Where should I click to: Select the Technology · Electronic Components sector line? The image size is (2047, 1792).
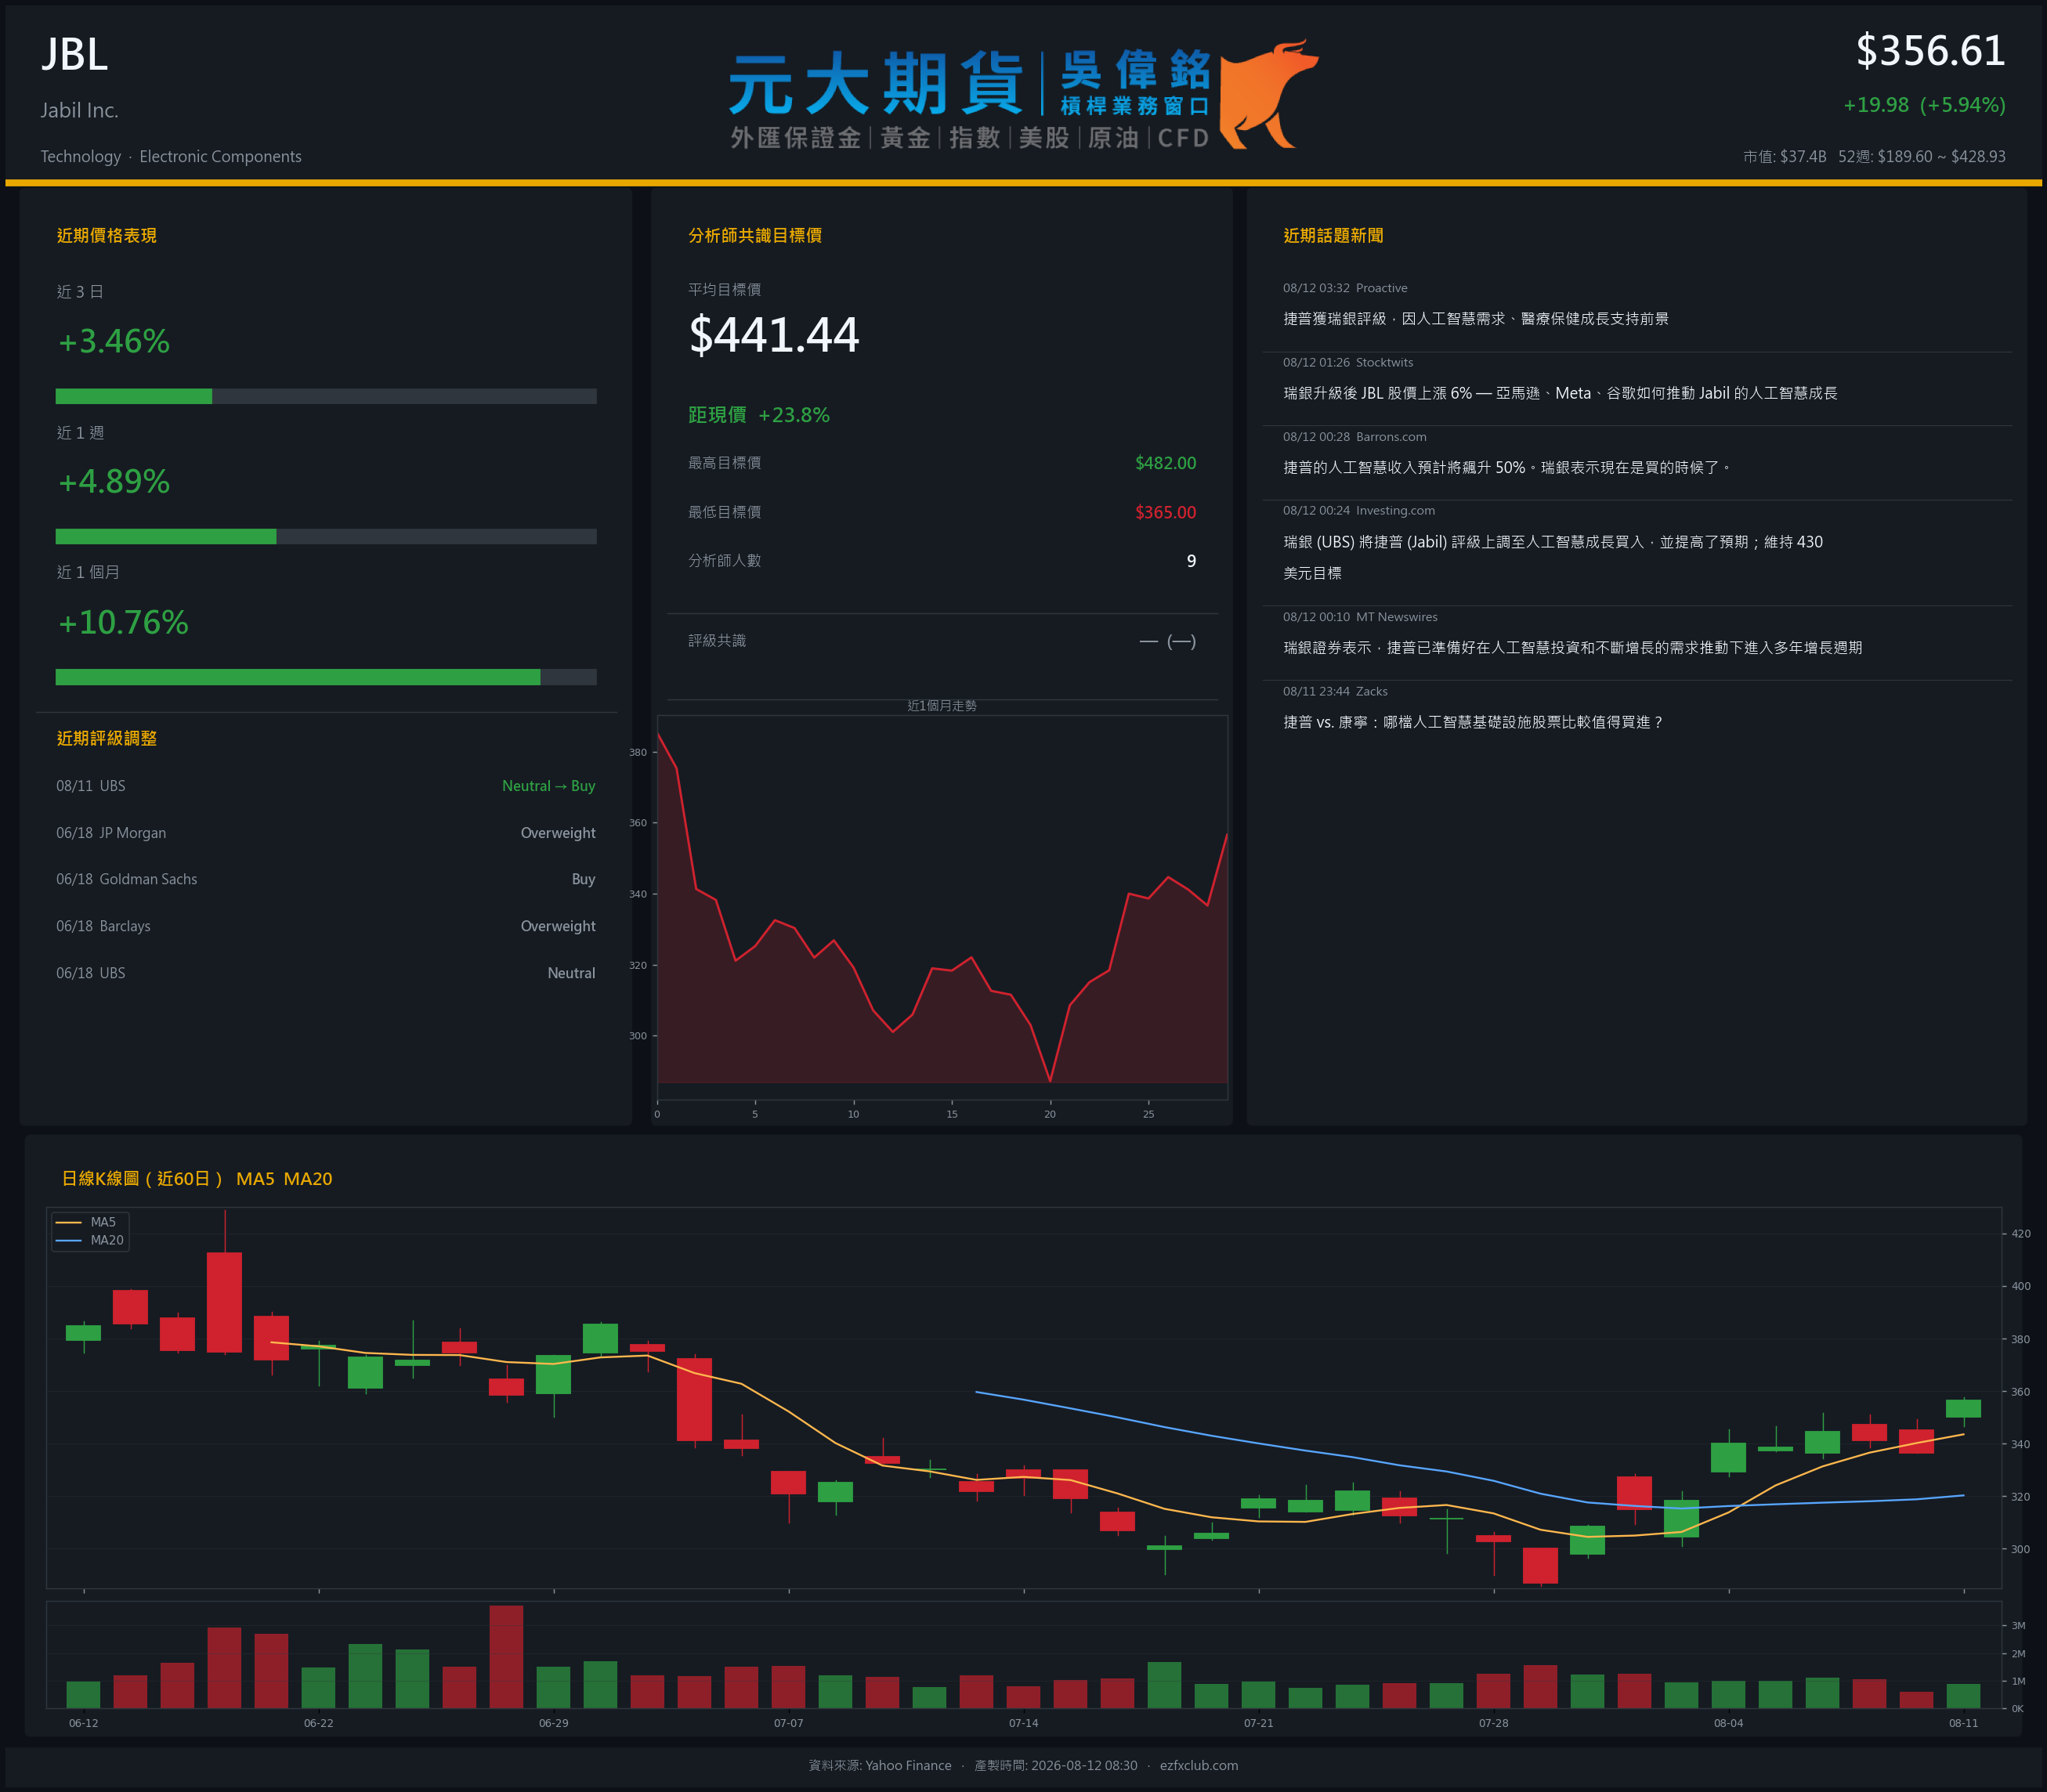click(171, 156)
